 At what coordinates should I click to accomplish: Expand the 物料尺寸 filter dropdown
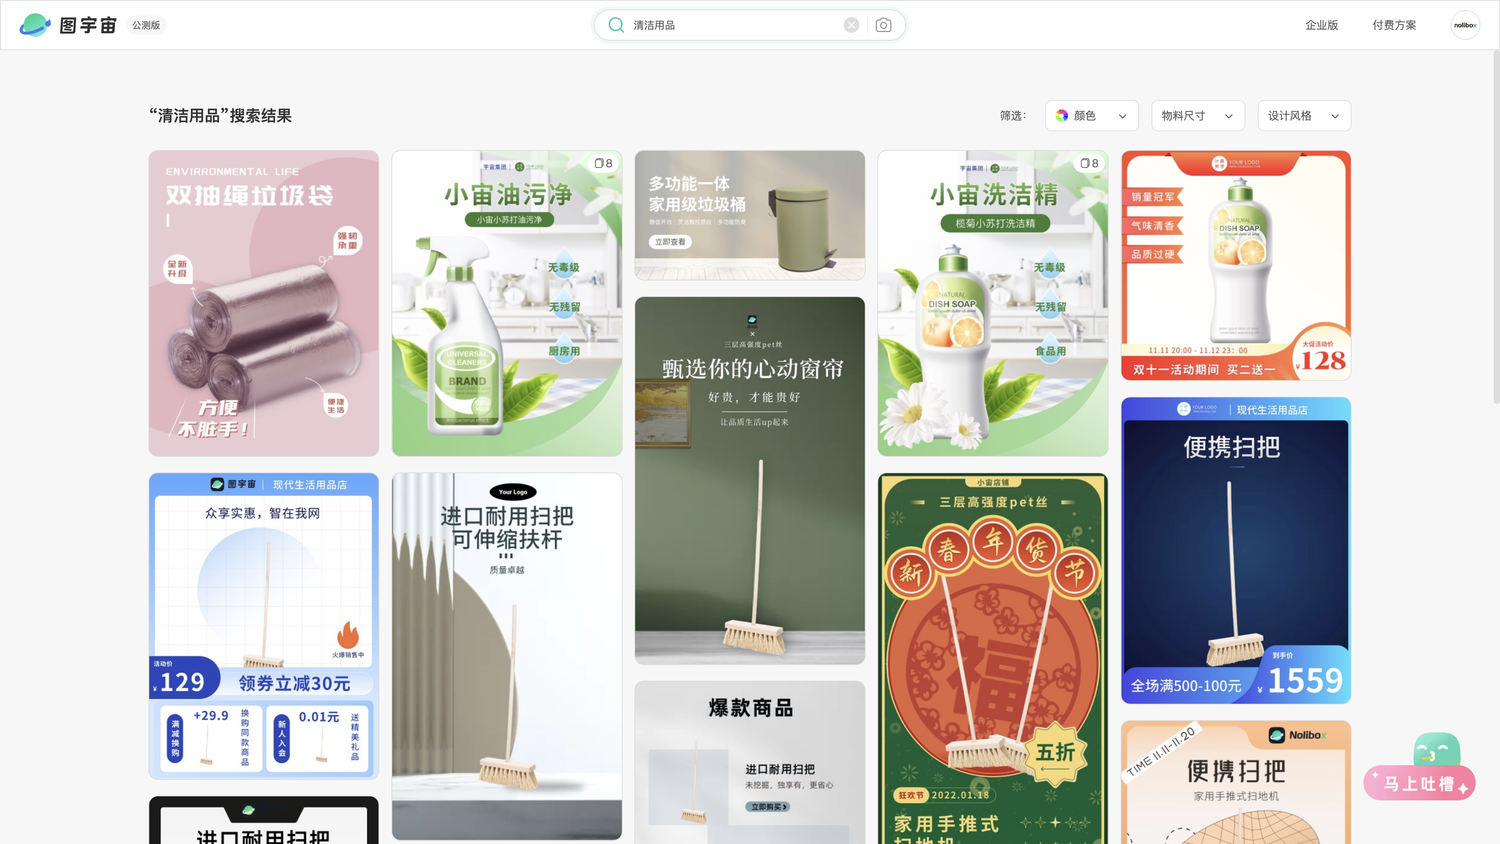coord(1198,116)
